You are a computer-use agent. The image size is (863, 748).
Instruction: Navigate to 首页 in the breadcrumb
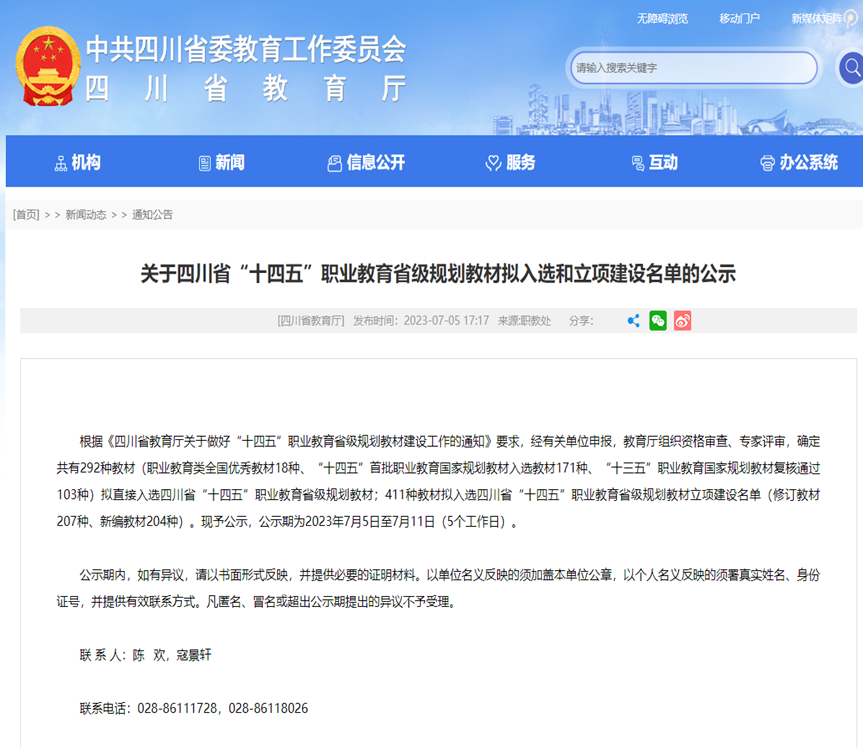26,215
